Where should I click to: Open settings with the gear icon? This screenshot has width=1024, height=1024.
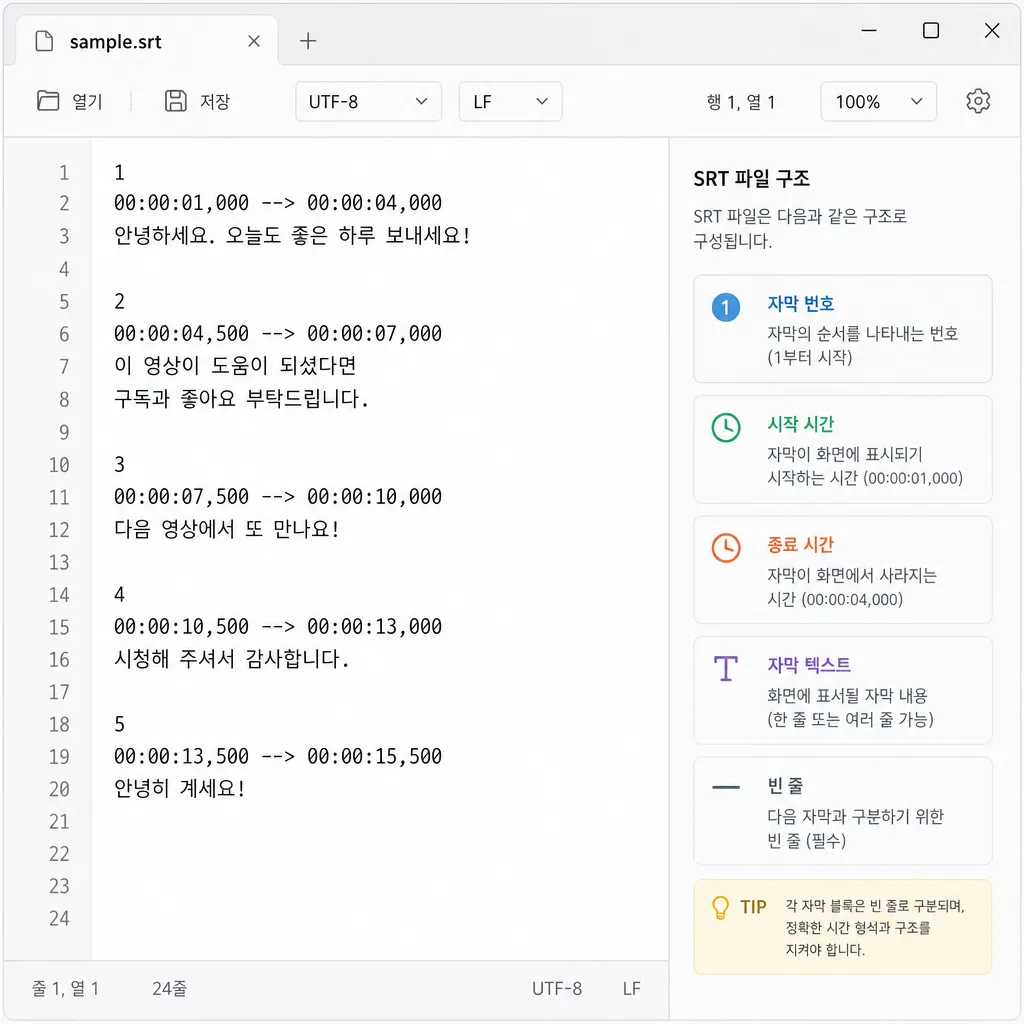point(978,101)
